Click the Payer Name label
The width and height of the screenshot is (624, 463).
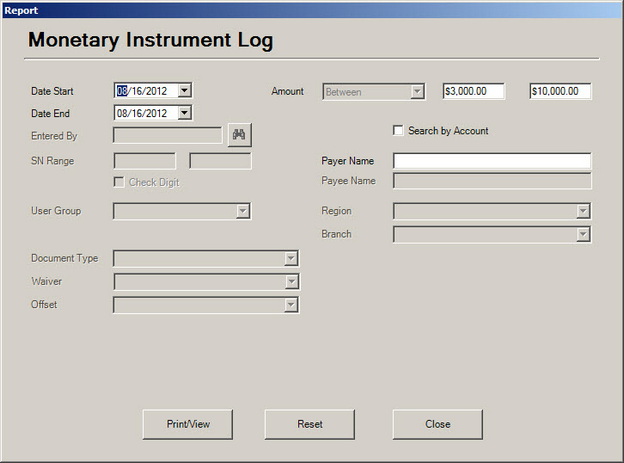pos(347,161)
